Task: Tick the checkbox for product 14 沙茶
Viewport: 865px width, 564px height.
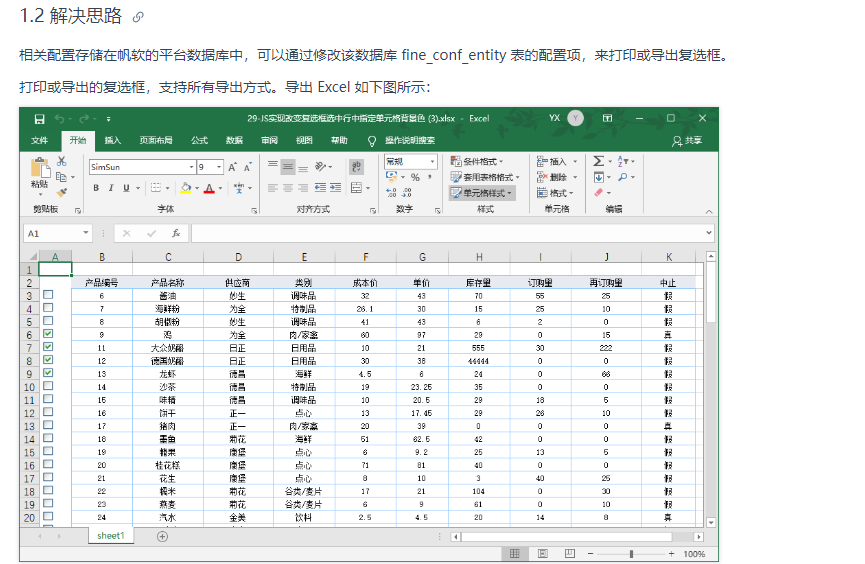Action: click(x=48, y=386)
